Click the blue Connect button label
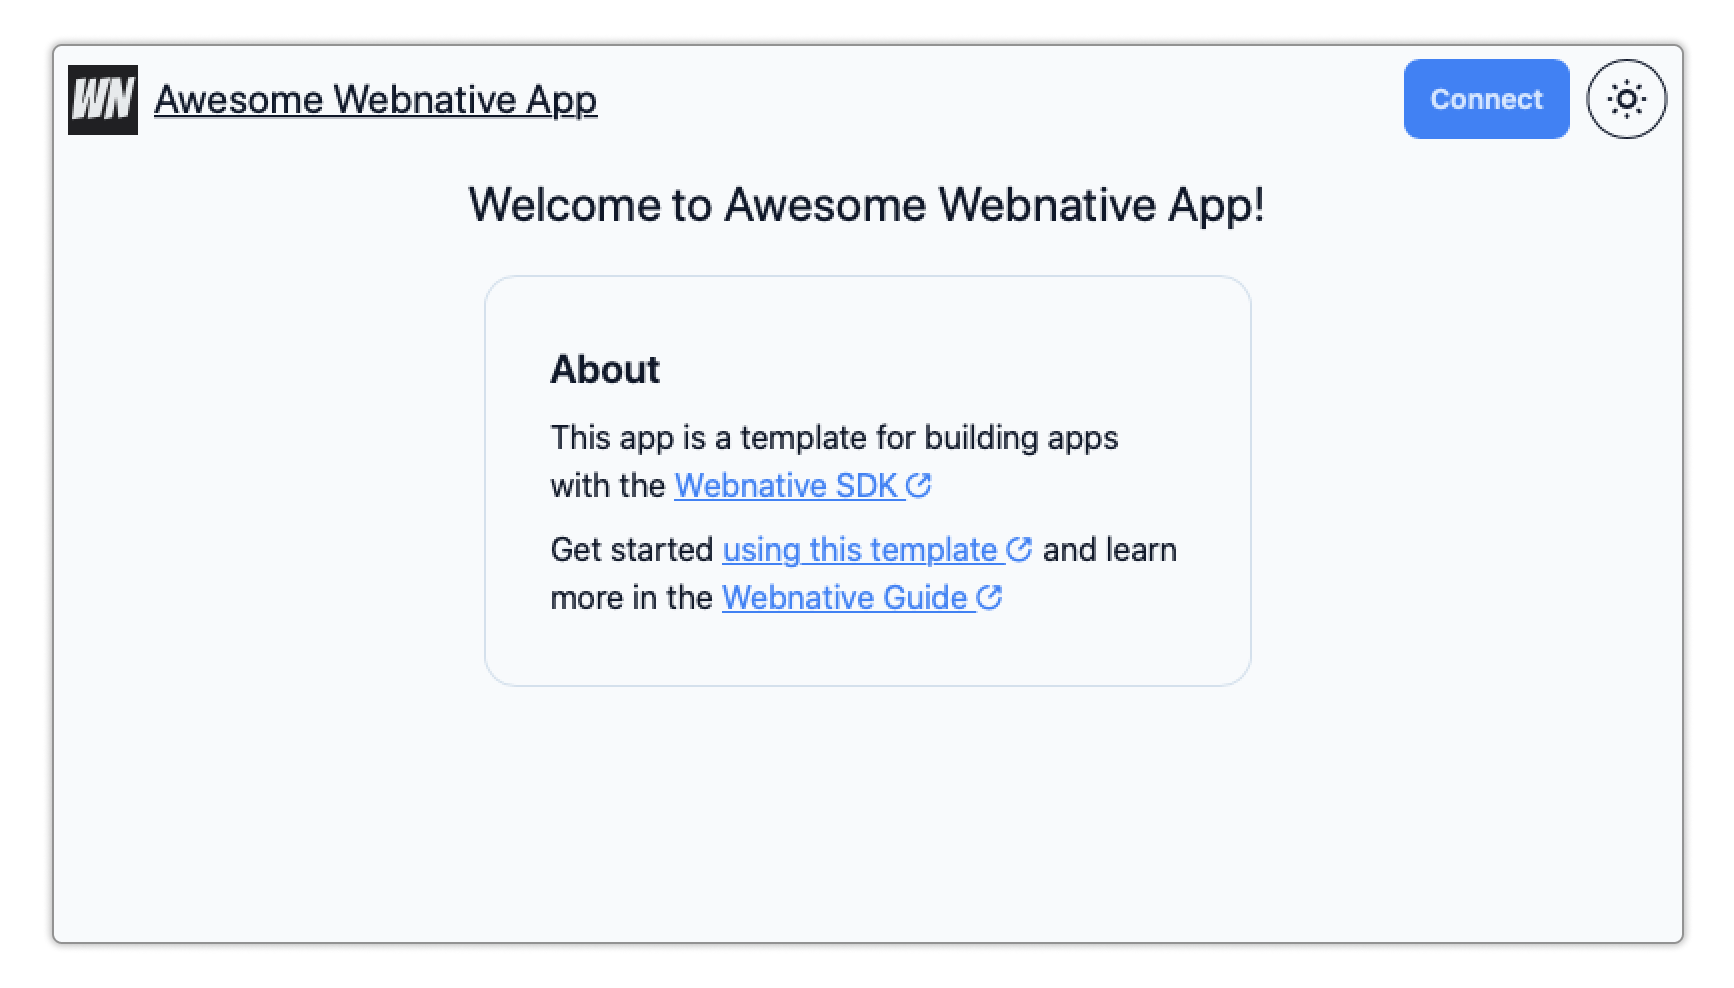 click(x=1486, y=99)
